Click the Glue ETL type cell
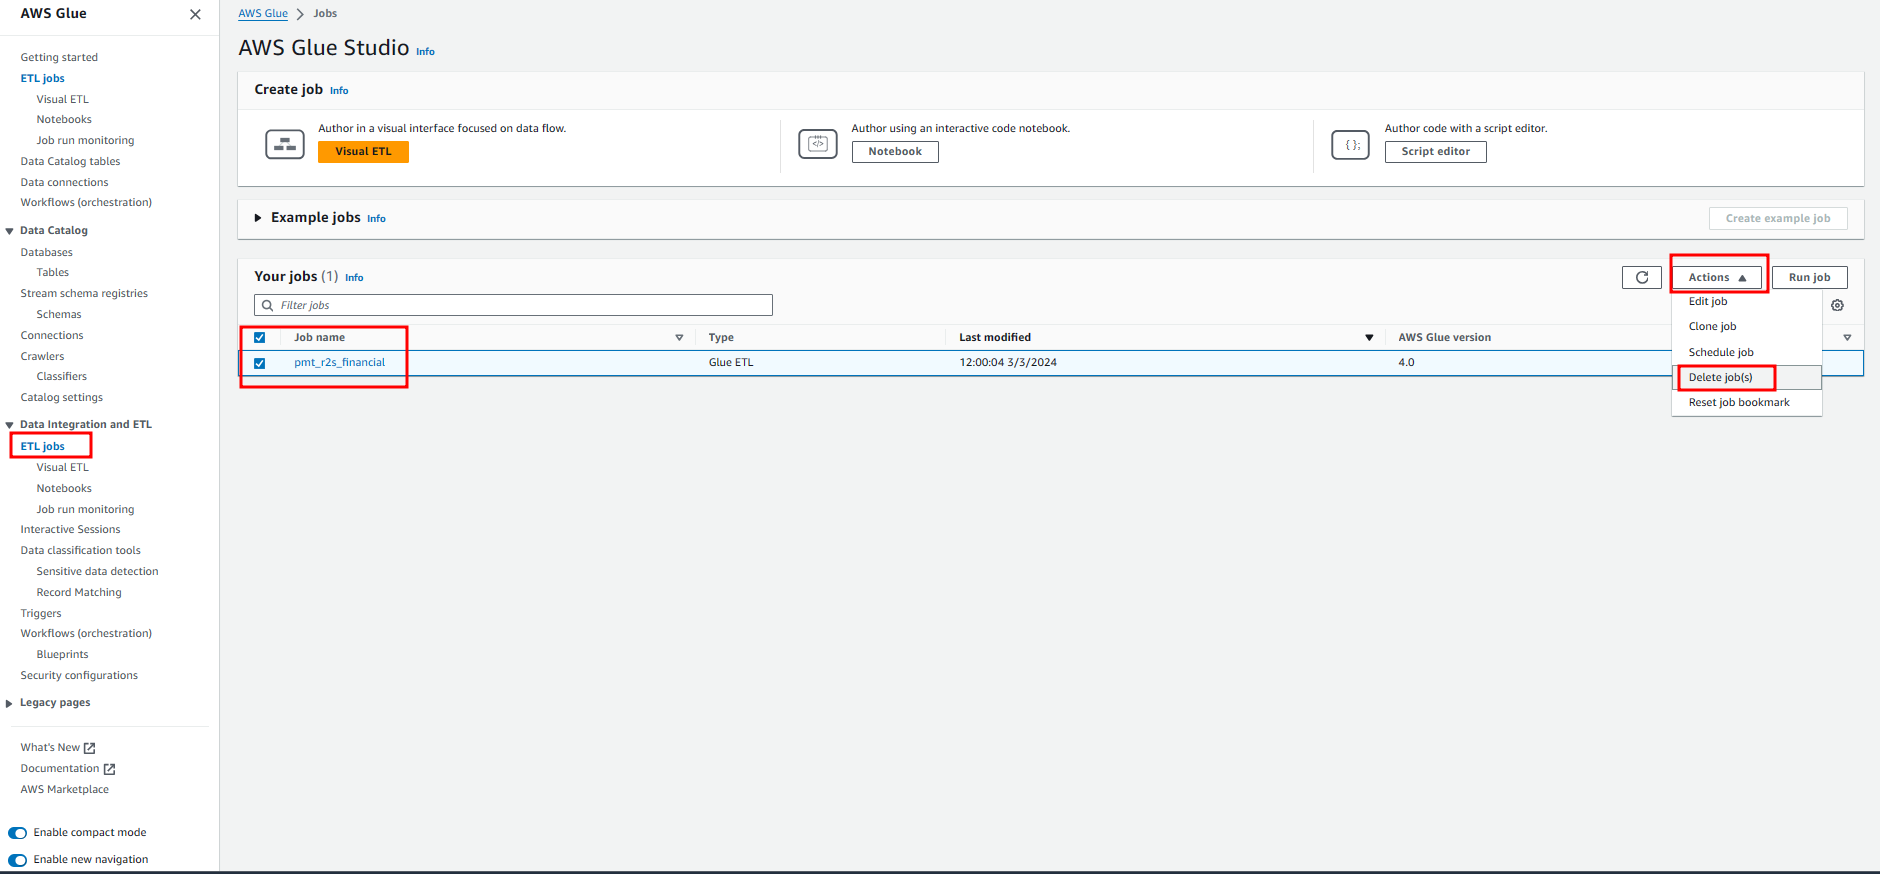The width and height of the screenshot is (1880, 874). (731, 363)
